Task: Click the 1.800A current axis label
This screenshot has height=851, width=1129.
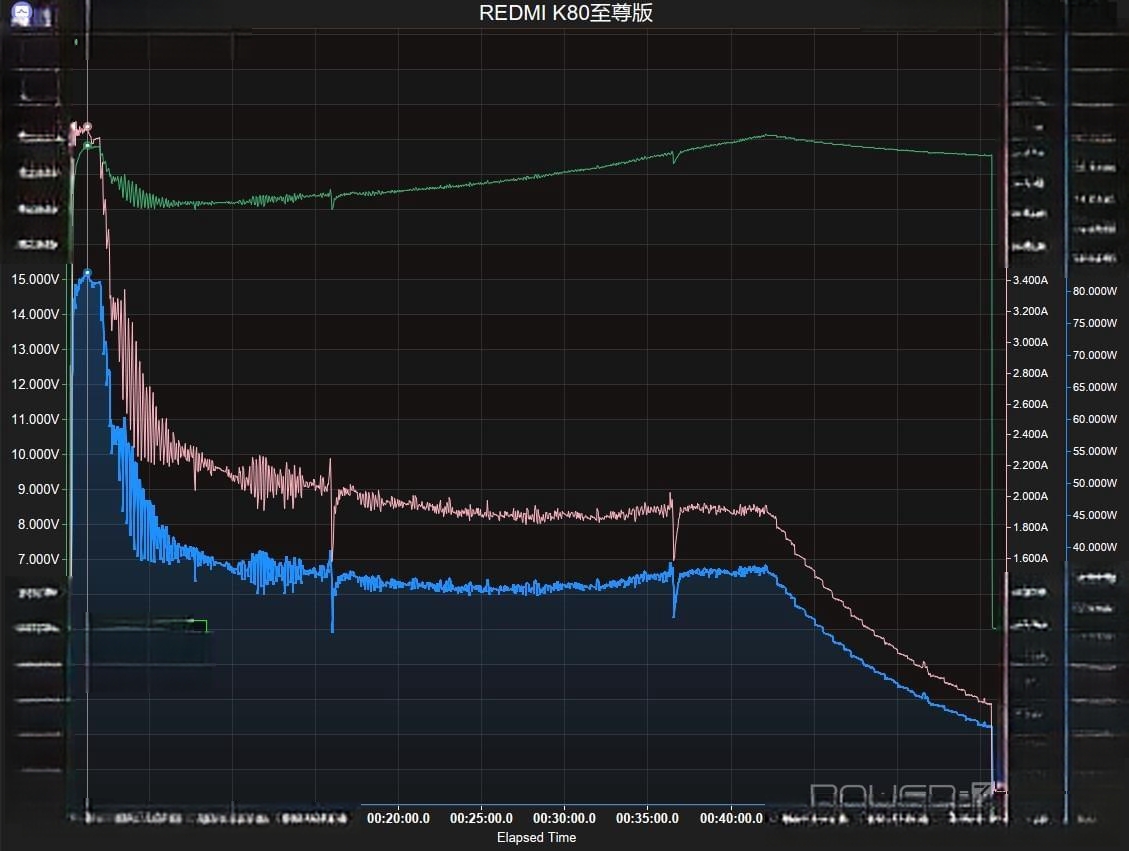Action: point(1030,527)
